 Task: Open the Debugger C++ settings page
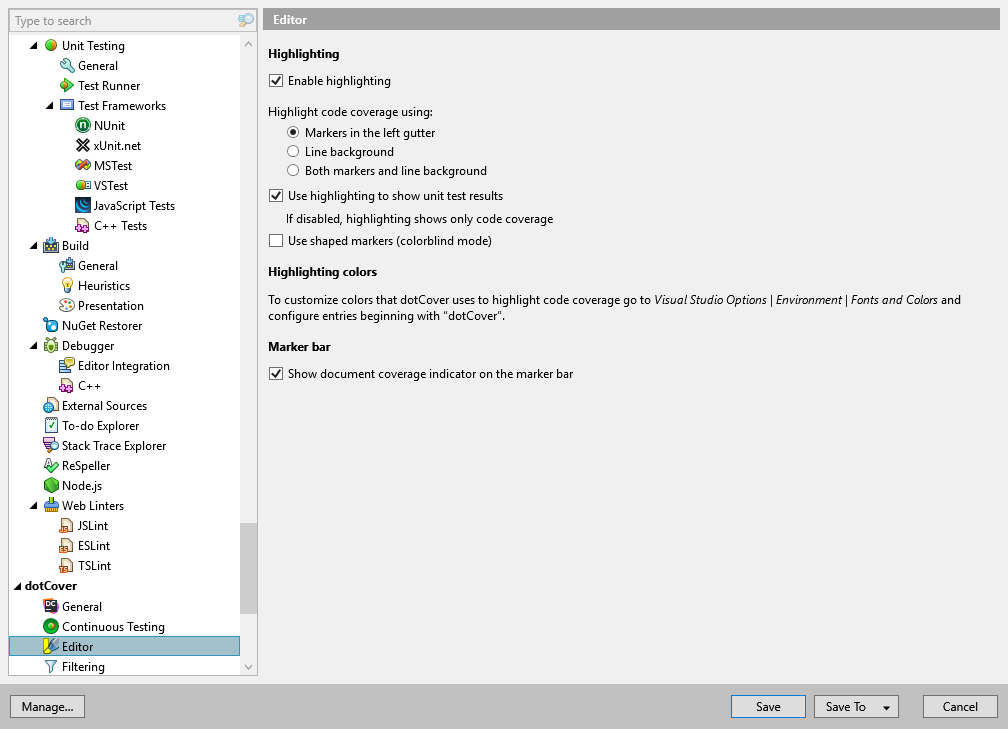89,386
